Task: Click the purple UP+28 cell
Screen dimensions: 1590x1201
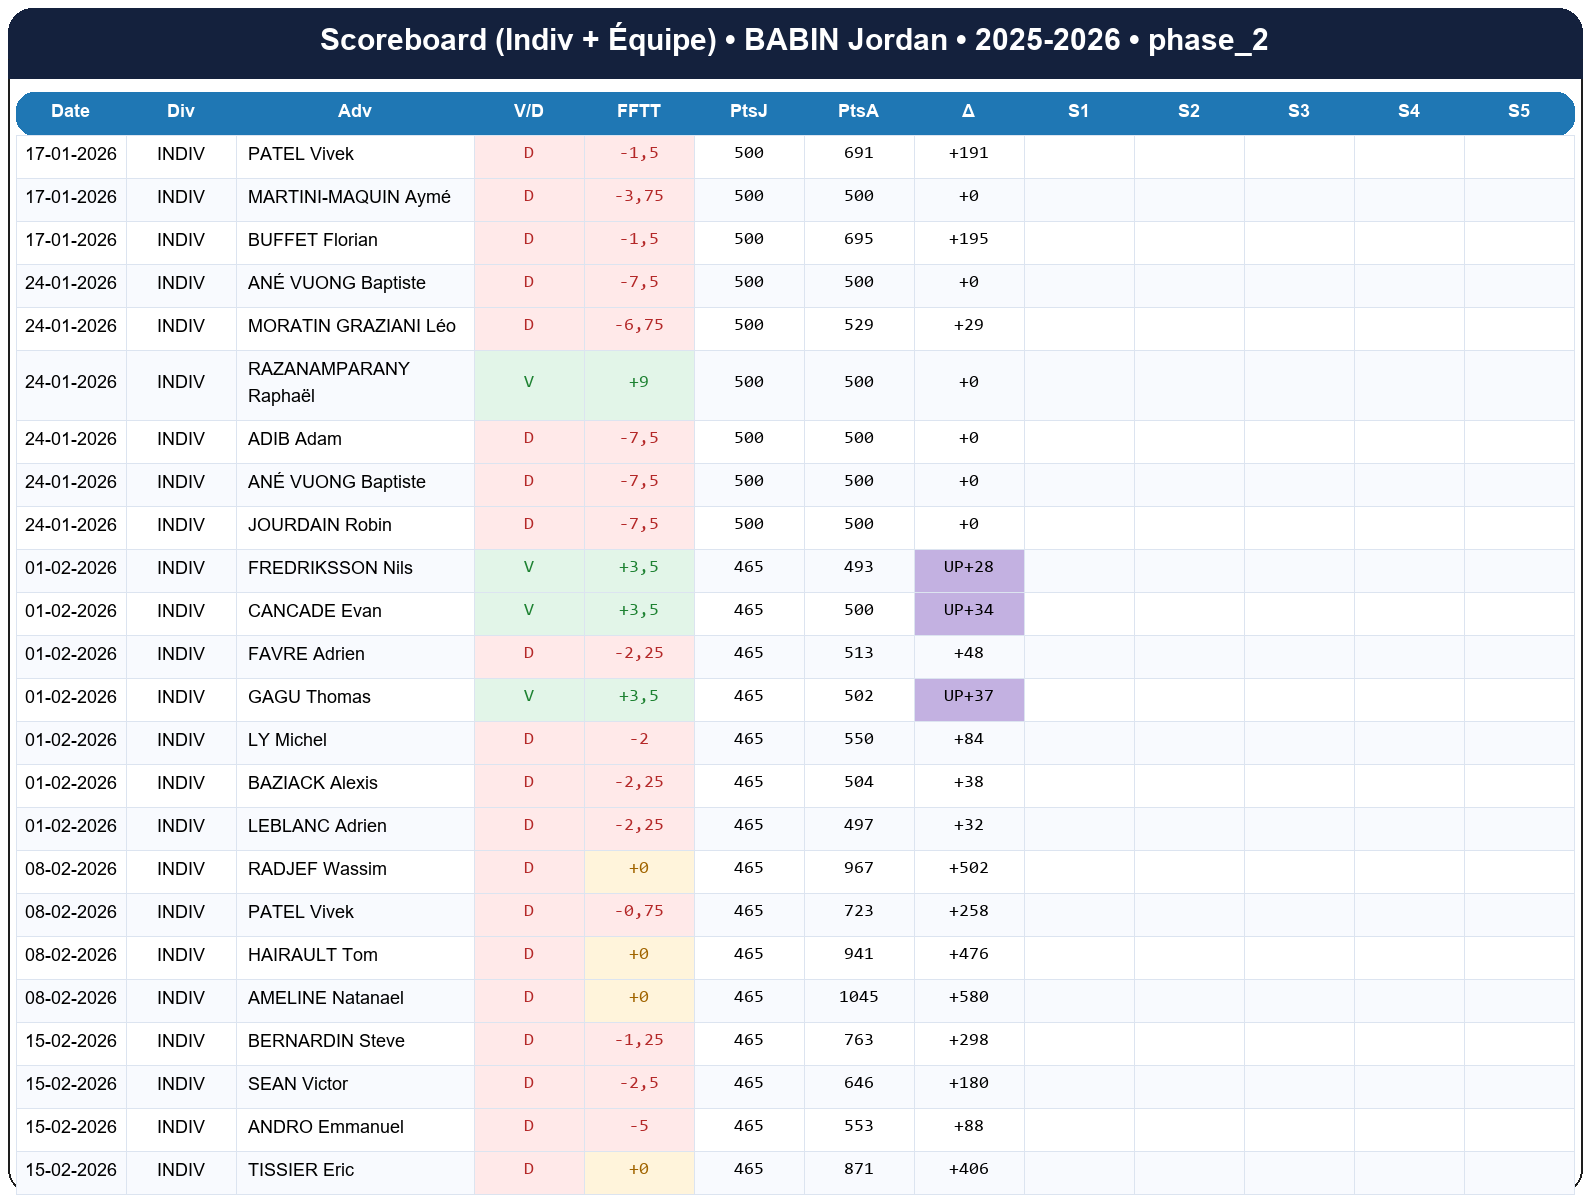Action: click(969, 568)
